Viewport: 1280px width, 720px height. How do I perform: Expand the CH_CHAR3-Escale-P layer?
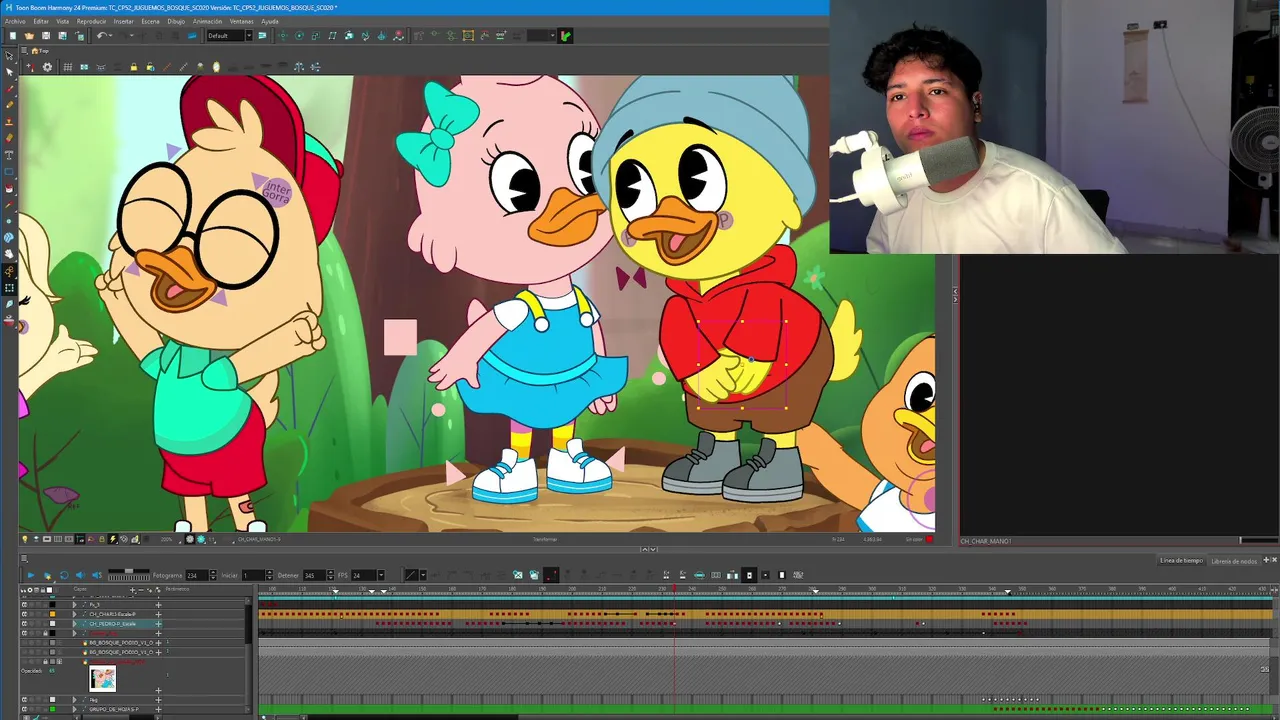tap(74, 614)
